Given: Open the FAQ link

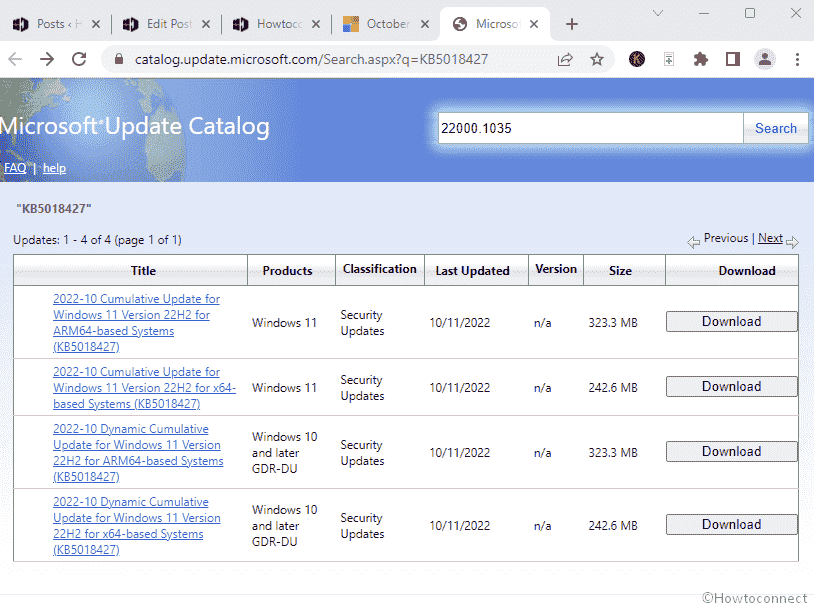Looking at the screenshot, I should [15, 168].
